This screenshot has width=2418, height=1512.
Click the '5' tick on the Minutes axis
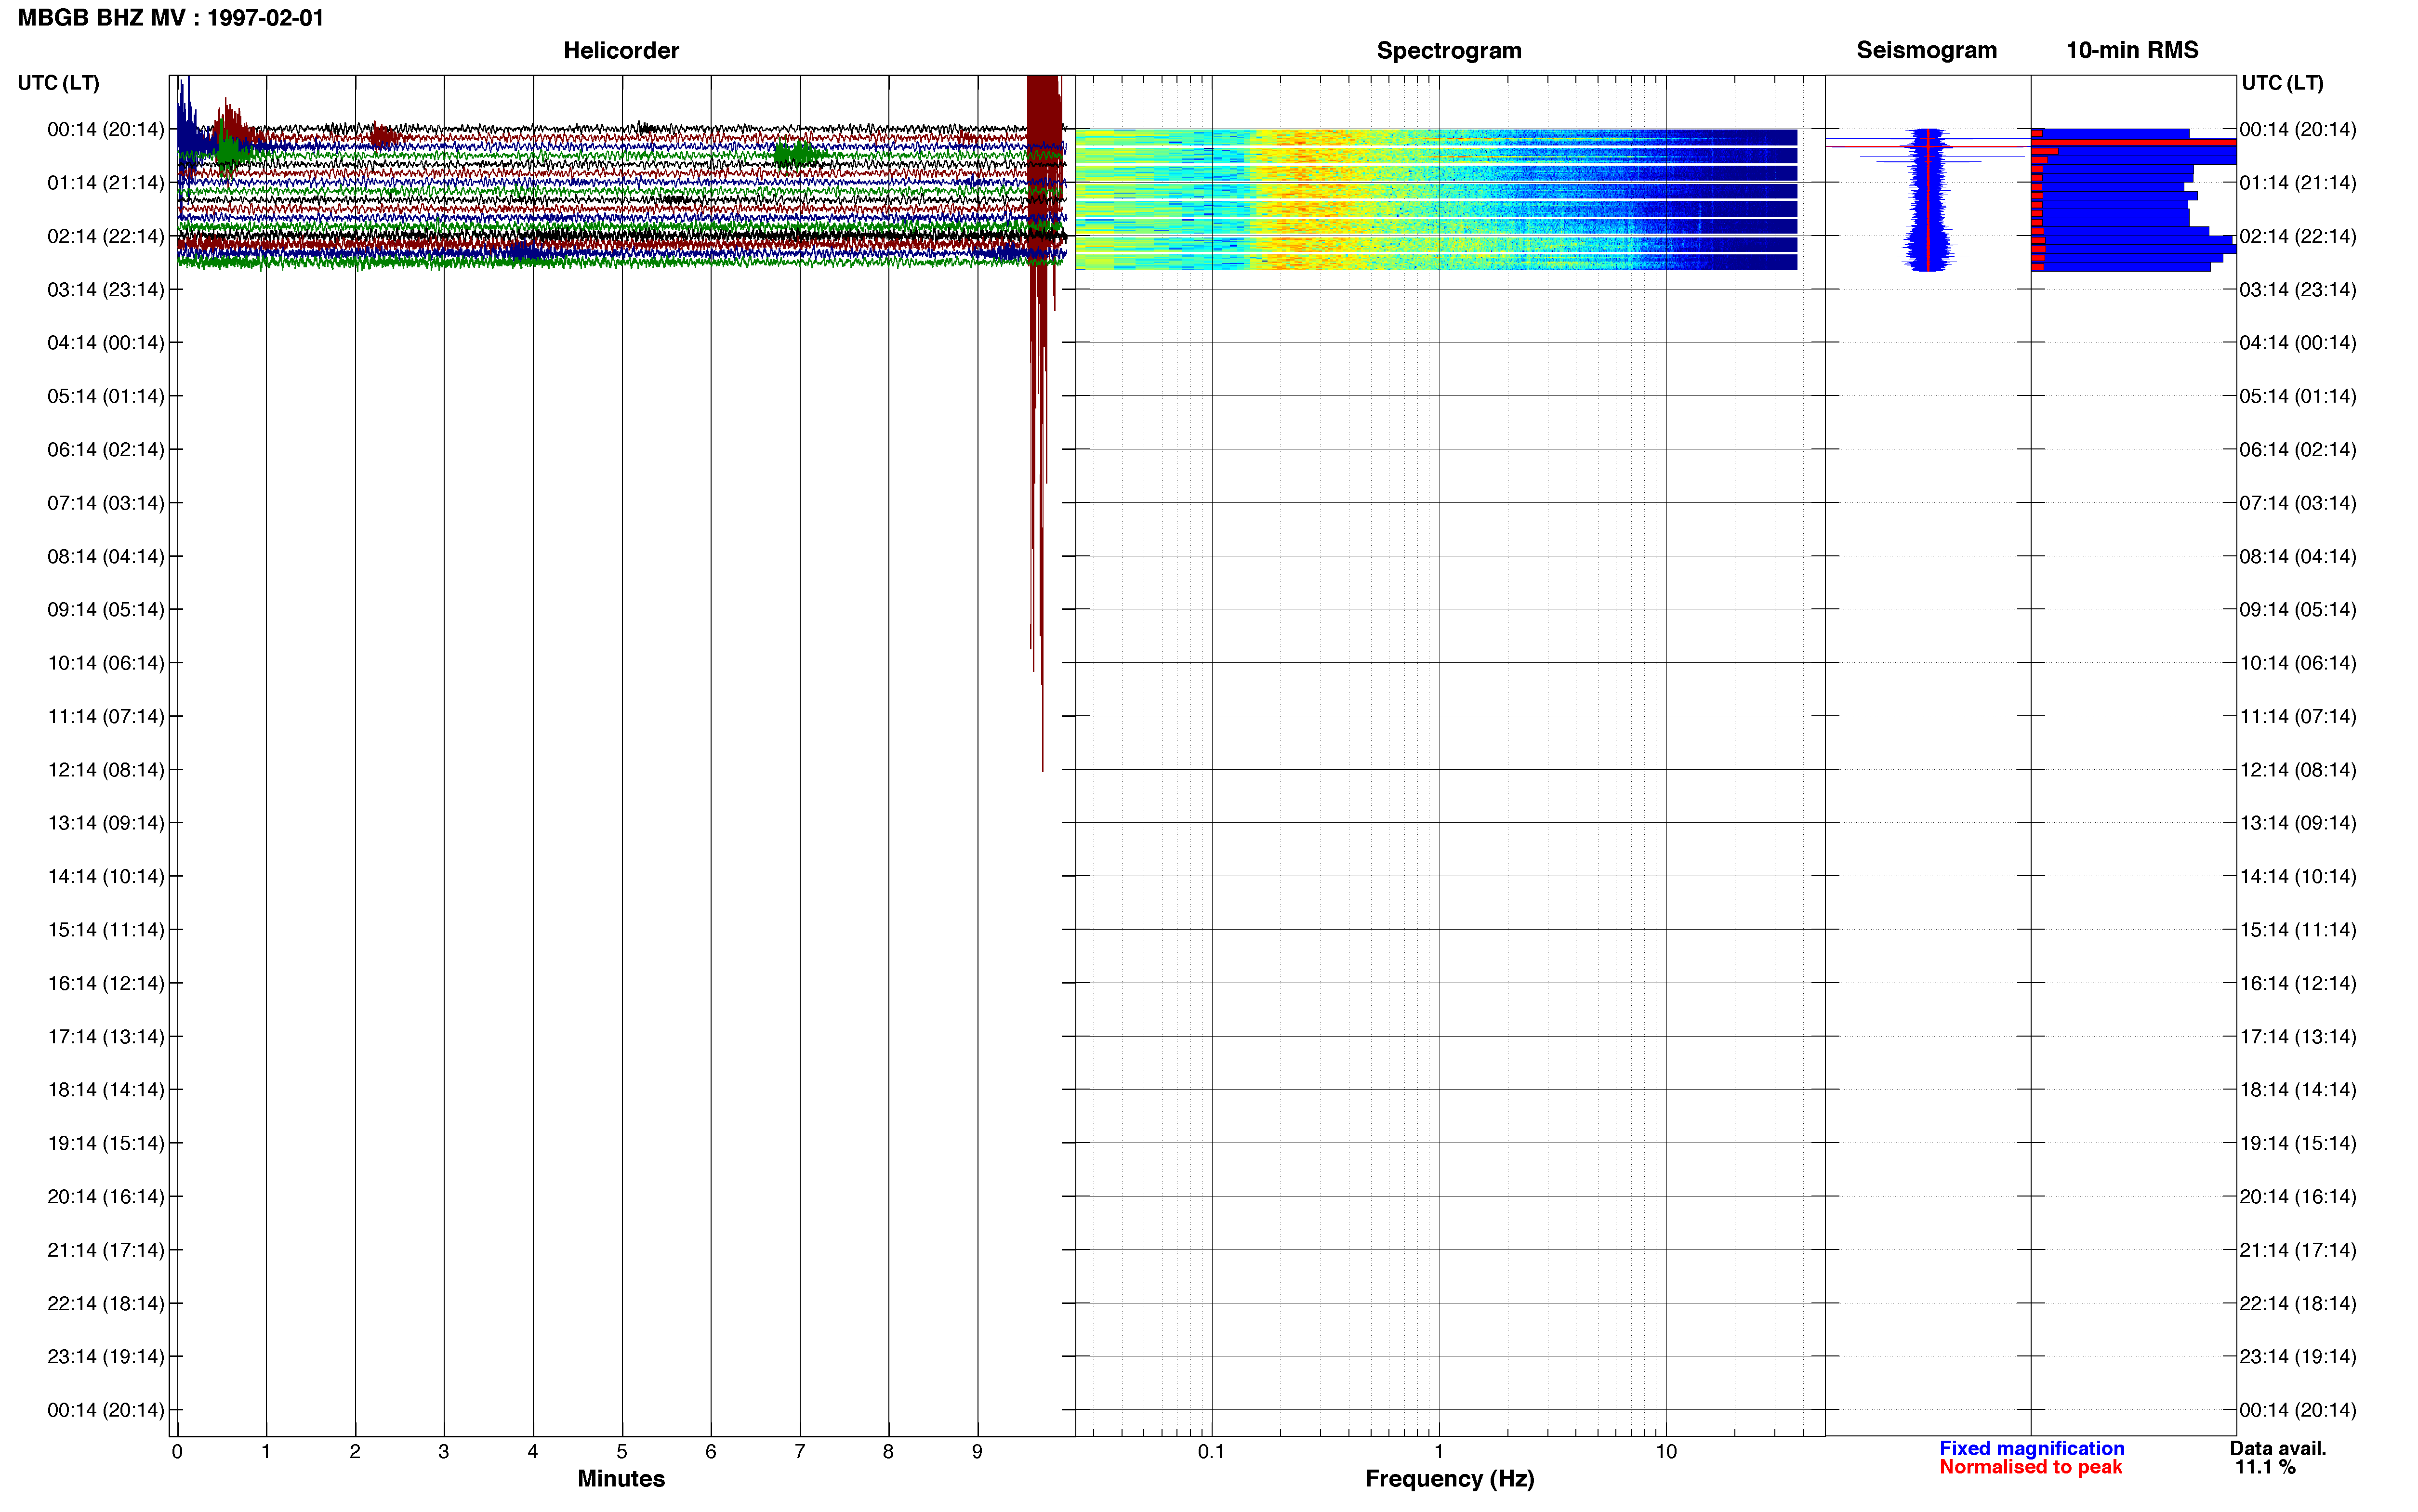[x=622, y=1452]
